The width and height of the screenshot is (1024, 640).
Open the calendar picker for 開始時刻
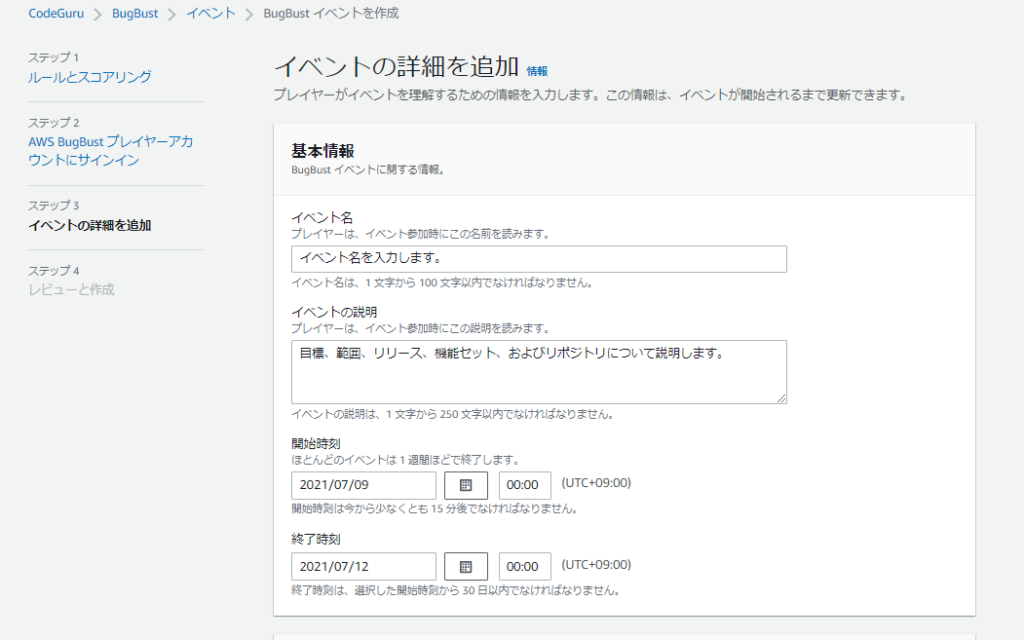[465, 485]
